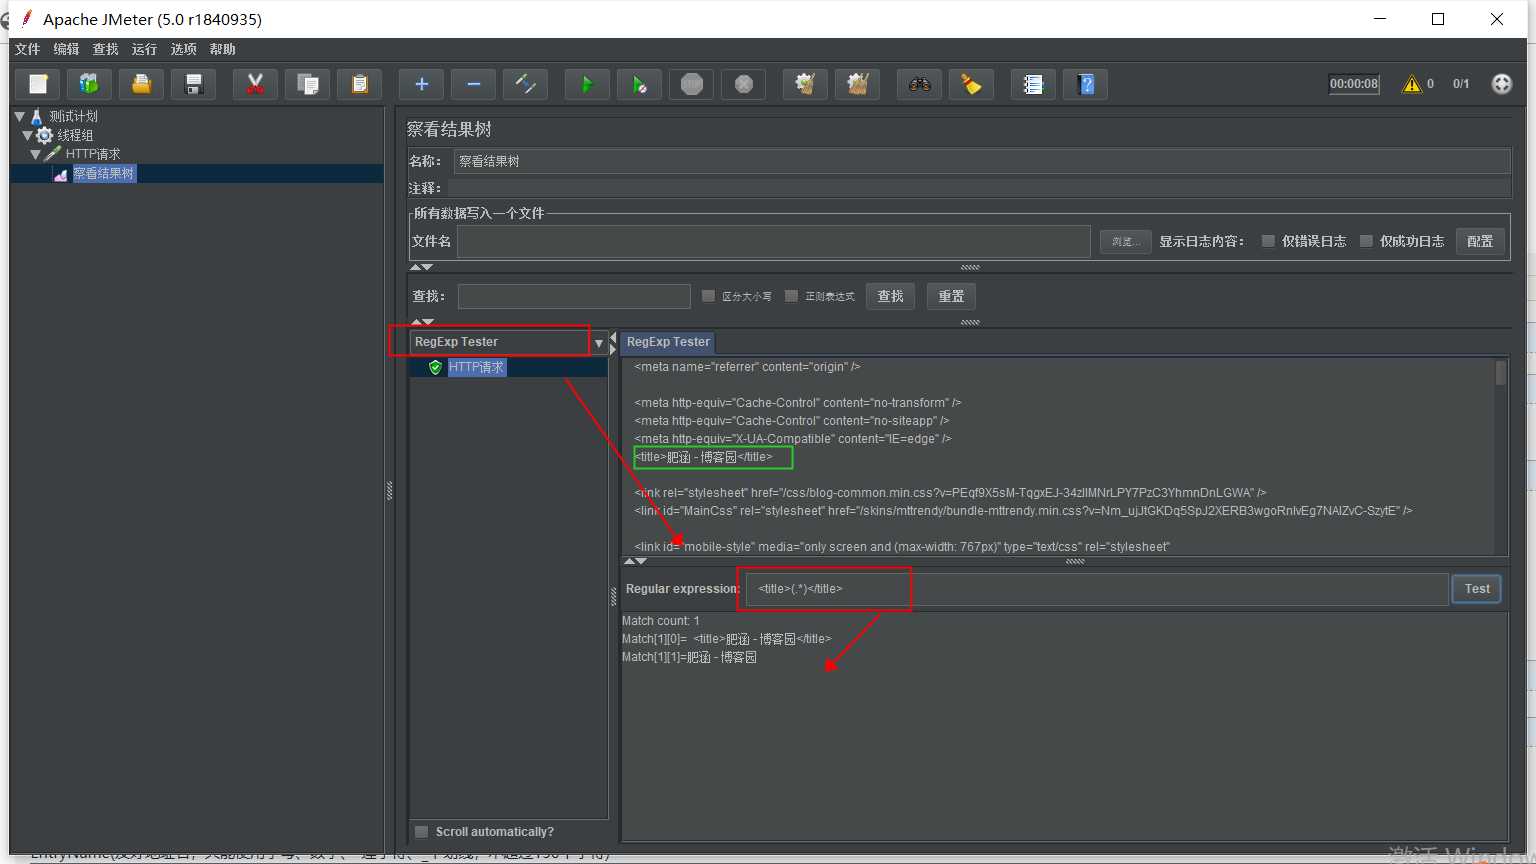Expand all tree nodes with plus icon
The image size is (1536, 864).
pyautogui.click(x=421, y=85)
